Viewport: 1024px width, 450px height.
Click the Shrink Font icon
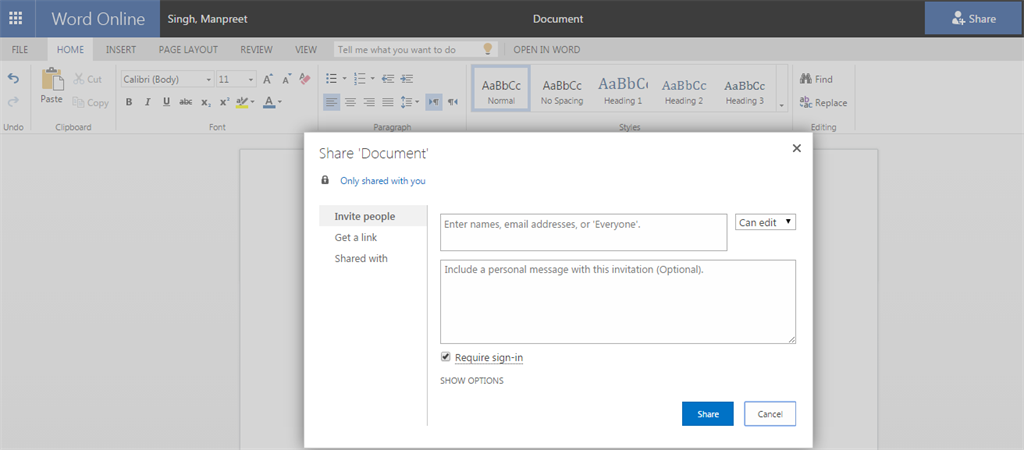point(286,79)
